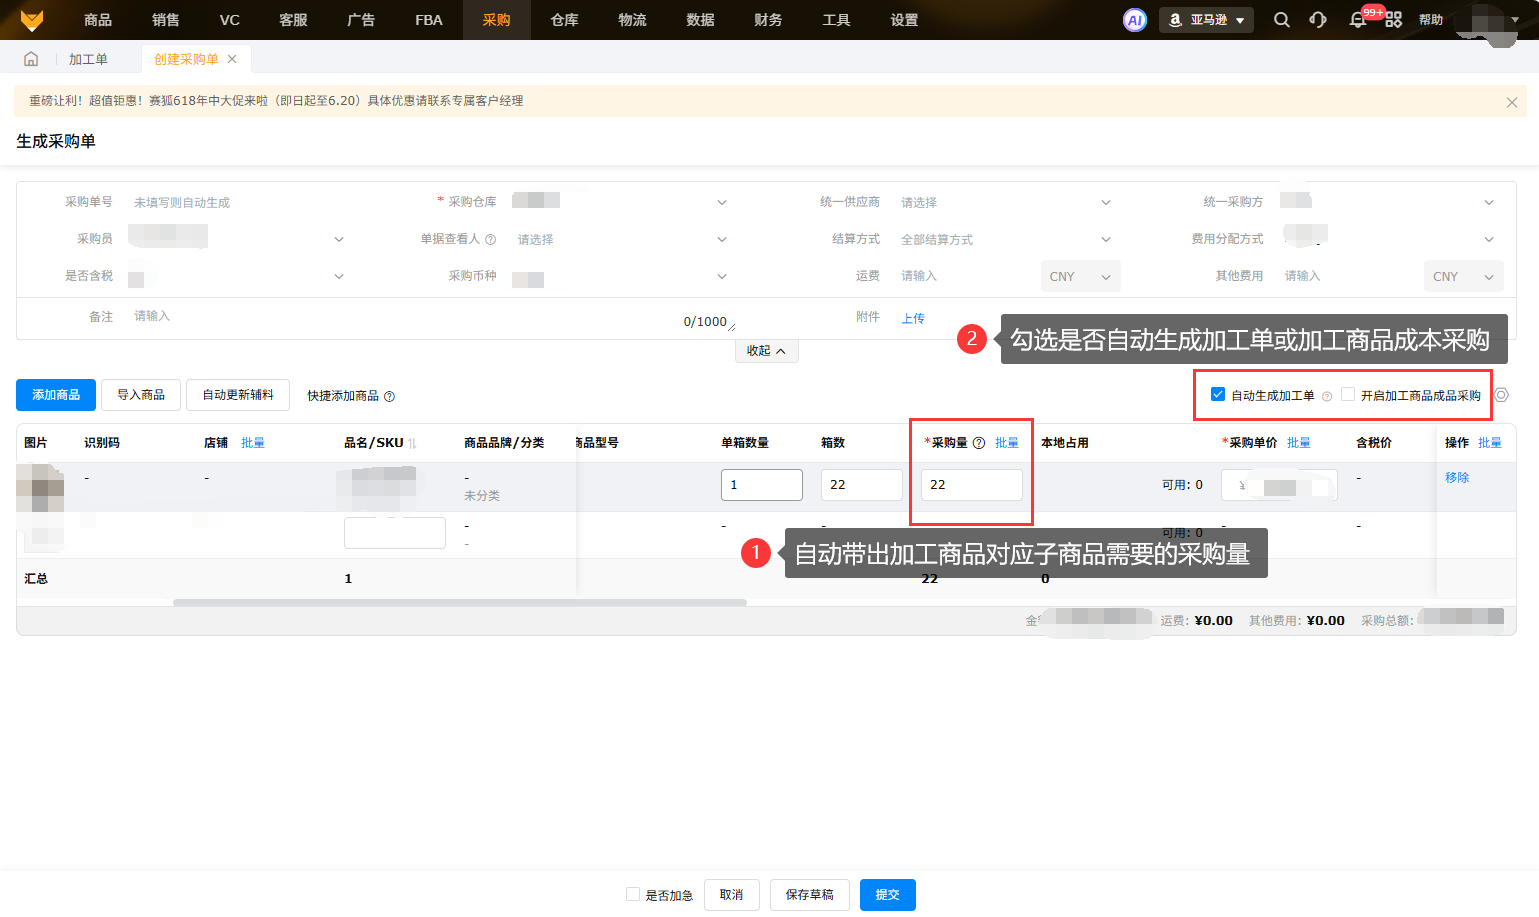The height and width of the screenshot is (917, 1539).
Task: Open the AI assistant icon
Action: (x=1134, y=20)
